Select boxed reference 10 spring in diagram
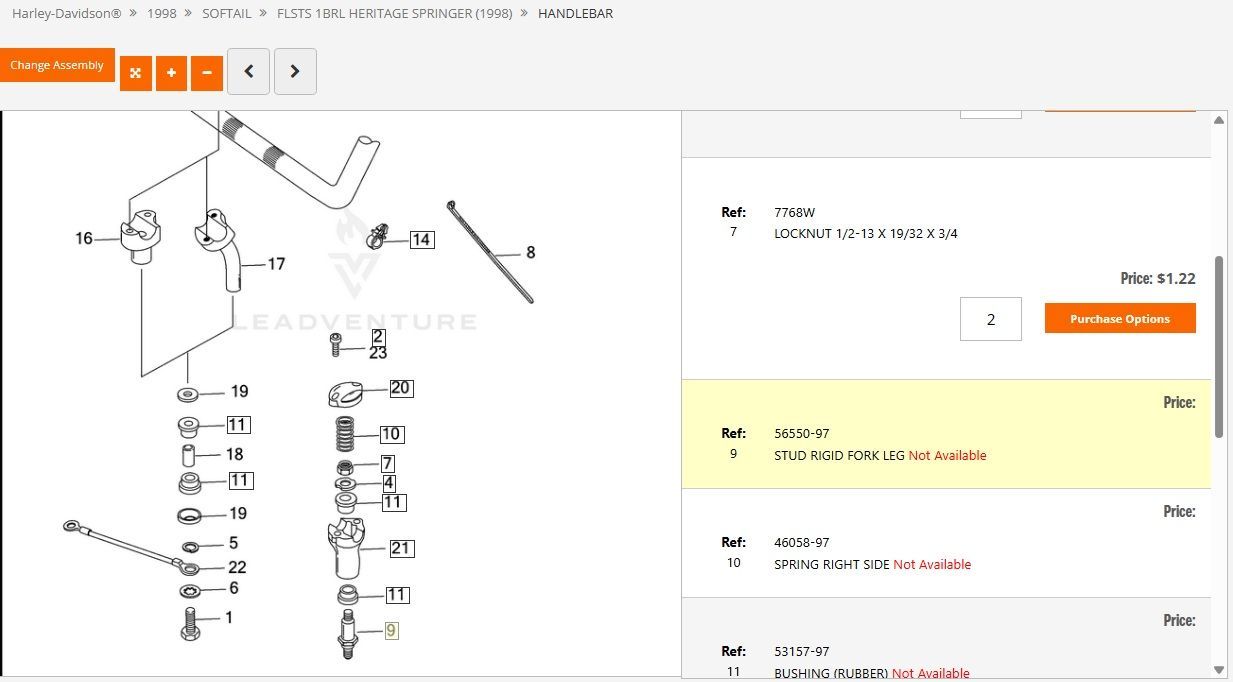1233x682 pixels. [x=391, y=434]
